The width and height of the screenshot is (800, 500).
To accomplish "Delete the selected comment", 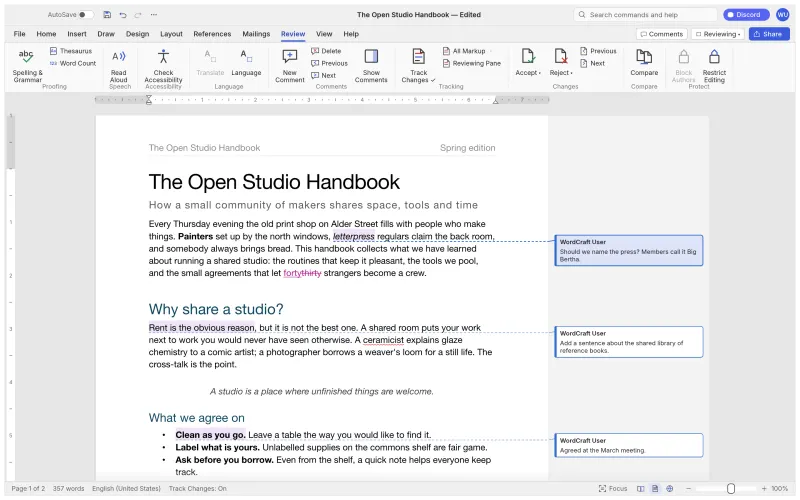I will pyautogui.click(x=326, y=51).
